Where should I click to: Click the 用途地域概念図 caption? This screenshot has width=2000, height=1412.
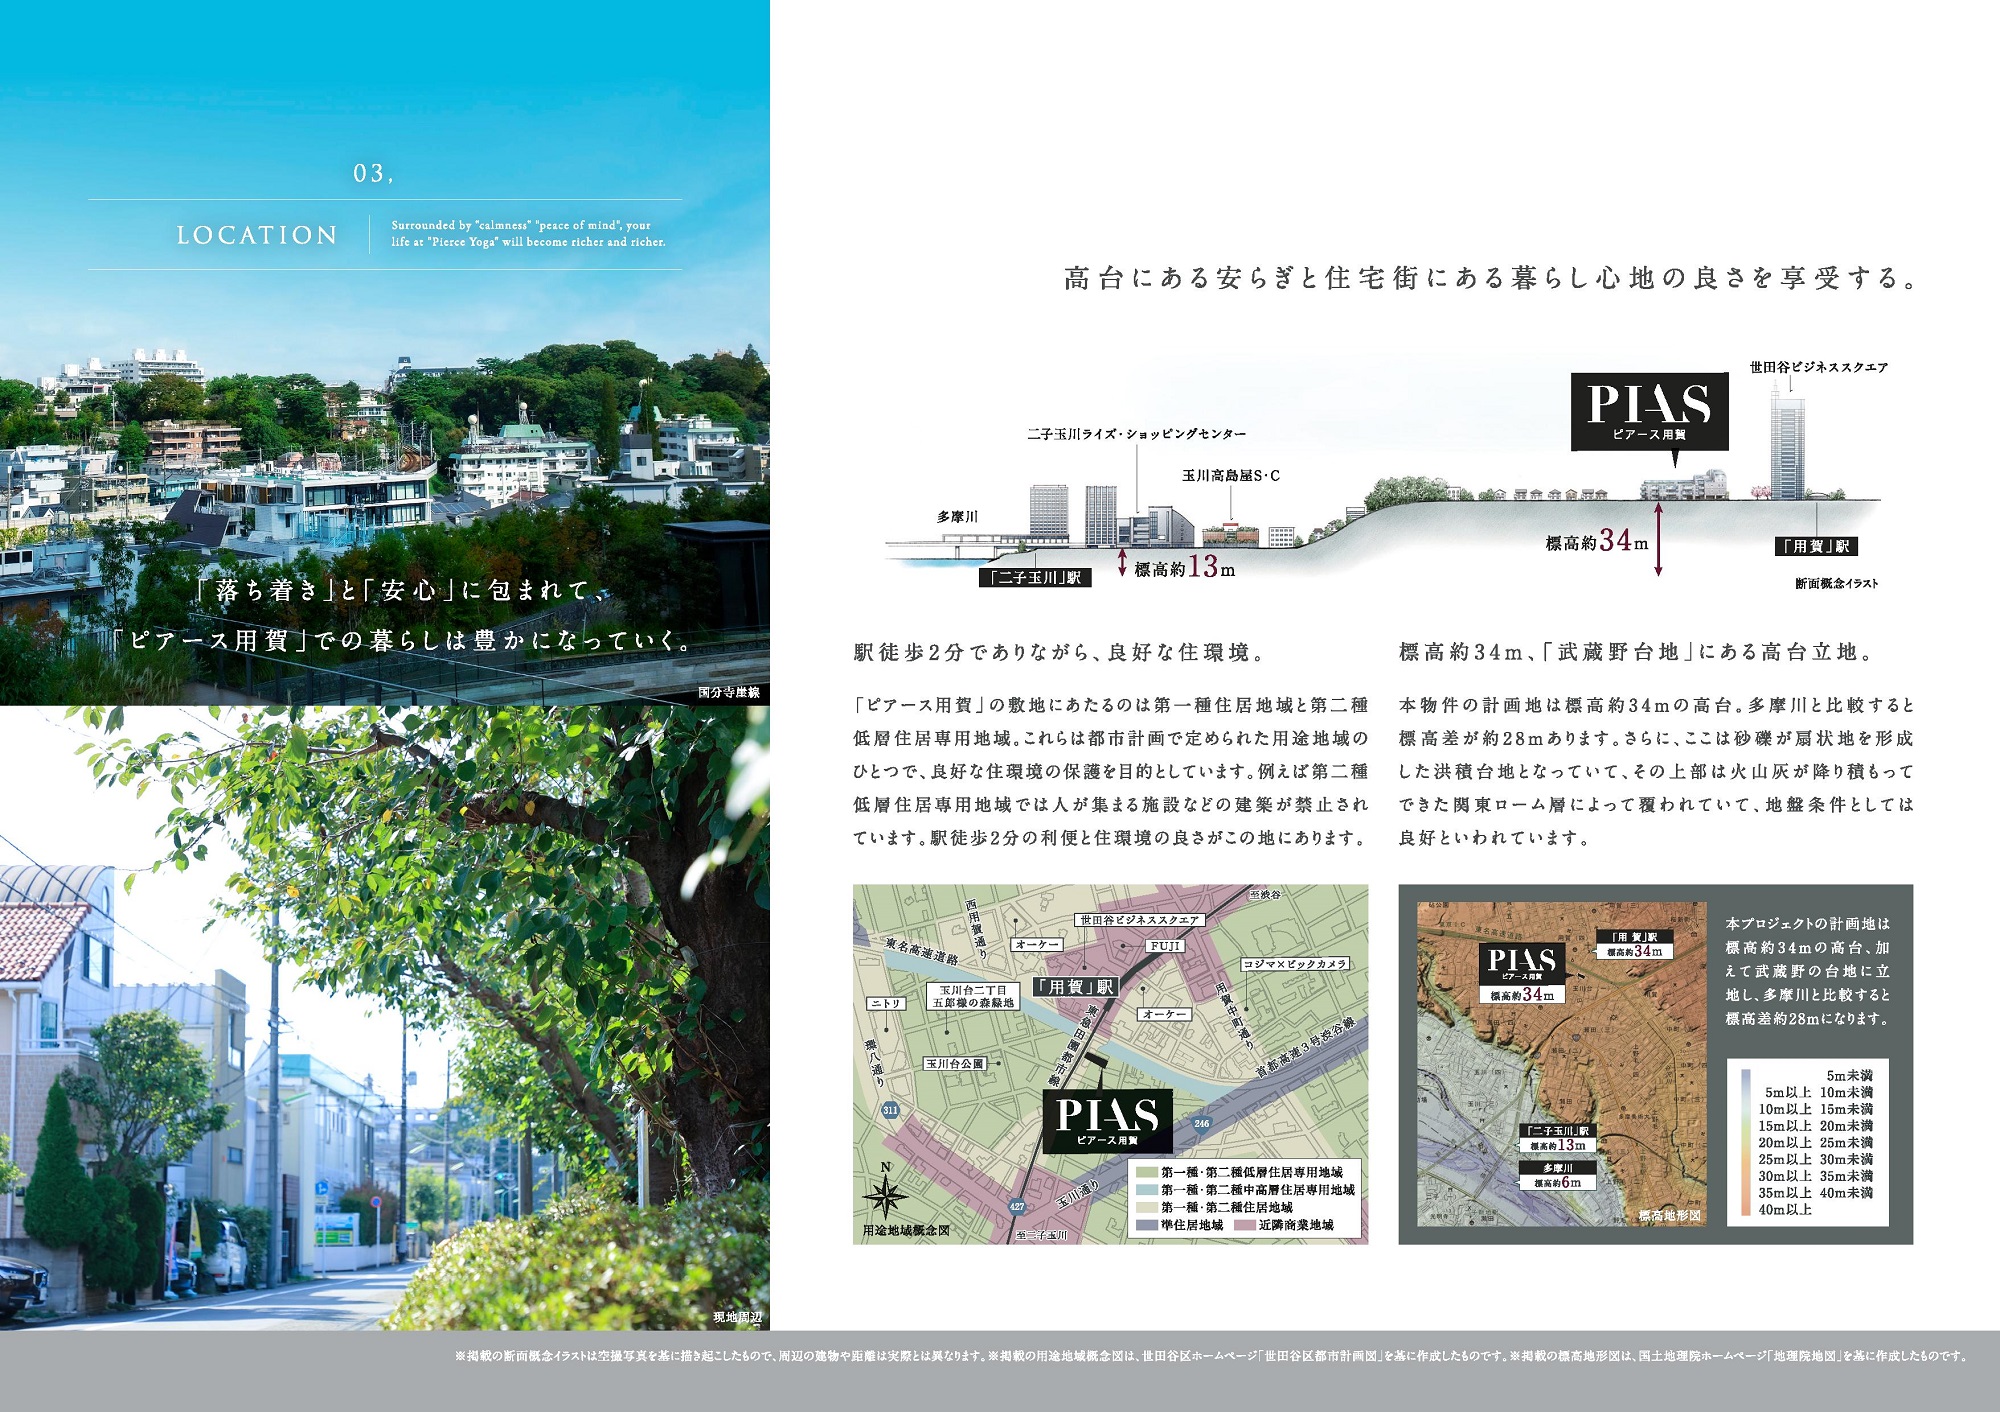click(906, 1230)
